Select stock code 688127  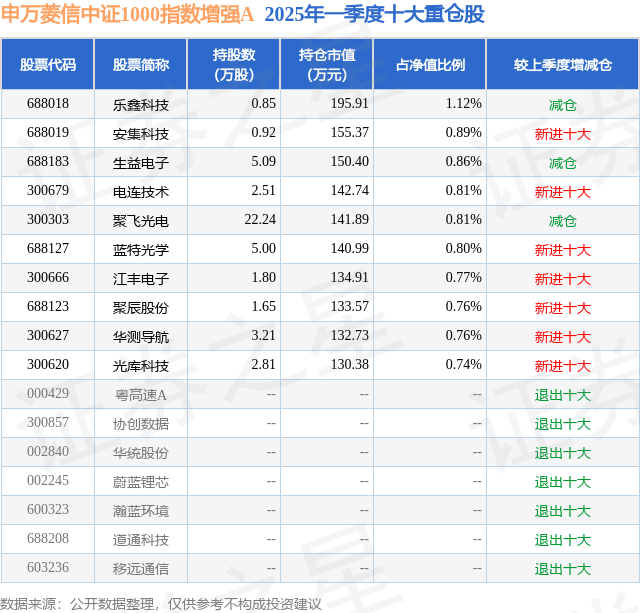(x=48, y=249)
